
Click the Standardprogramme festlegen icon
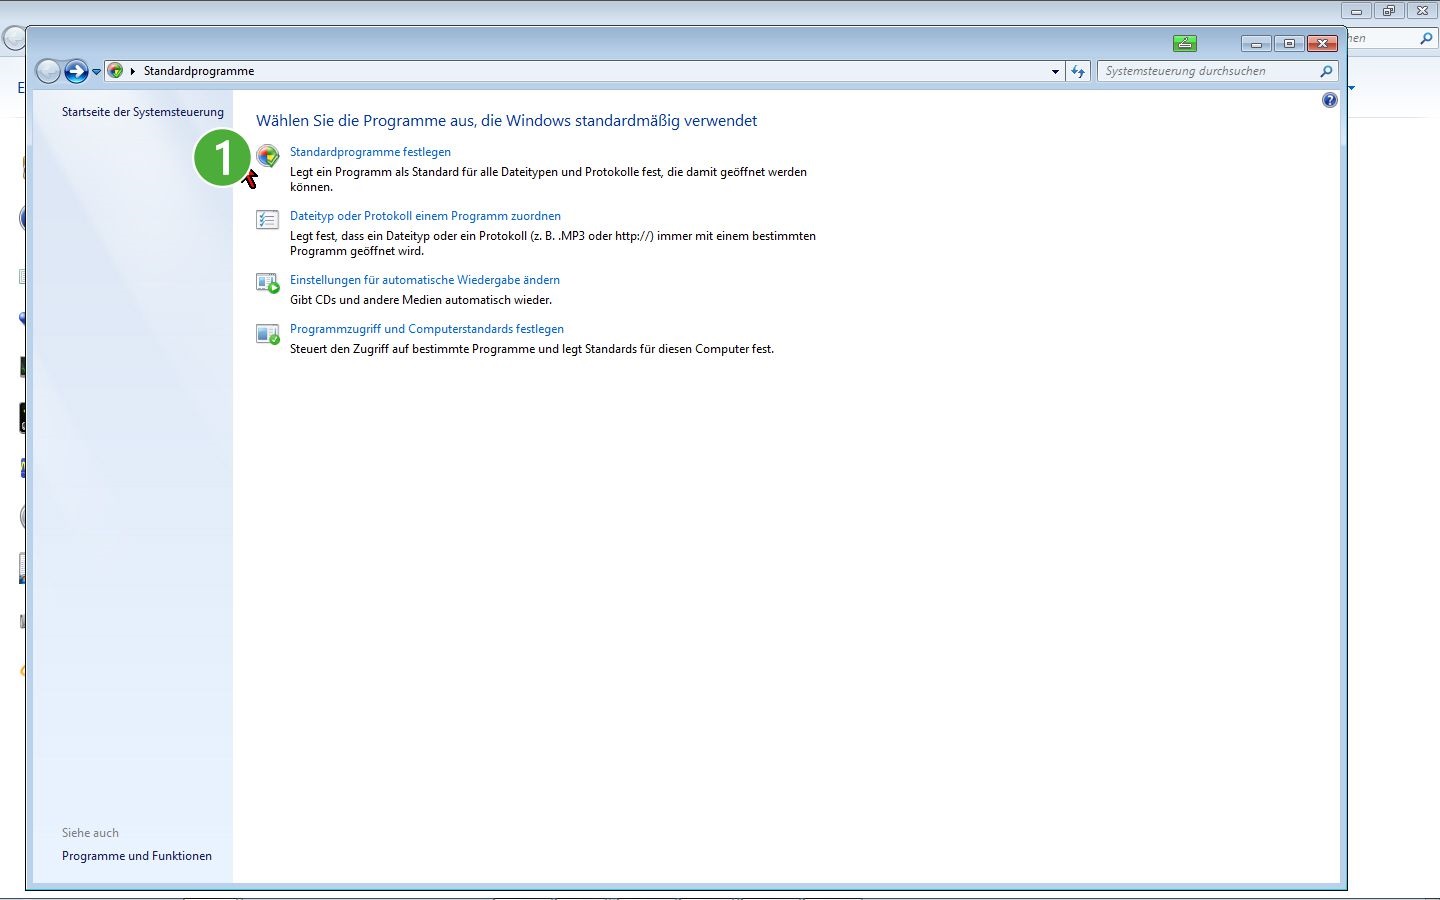coord(267,155)
